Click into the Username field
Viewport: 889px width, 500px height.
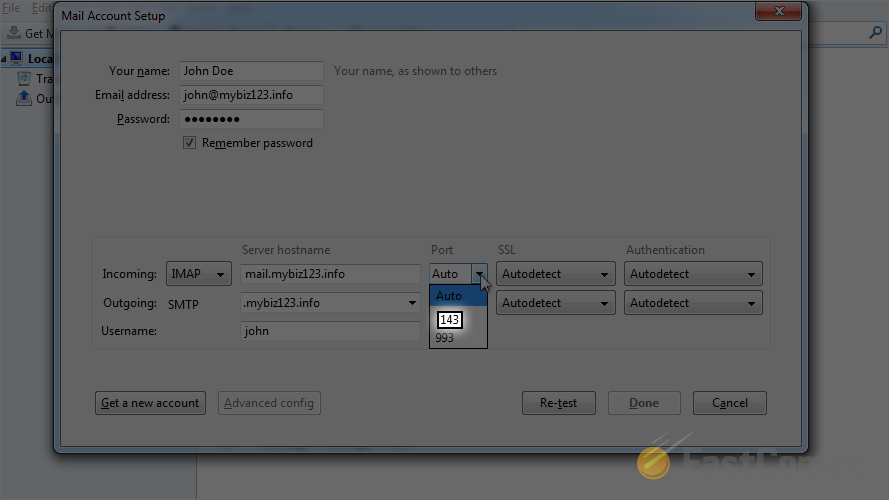330,331
